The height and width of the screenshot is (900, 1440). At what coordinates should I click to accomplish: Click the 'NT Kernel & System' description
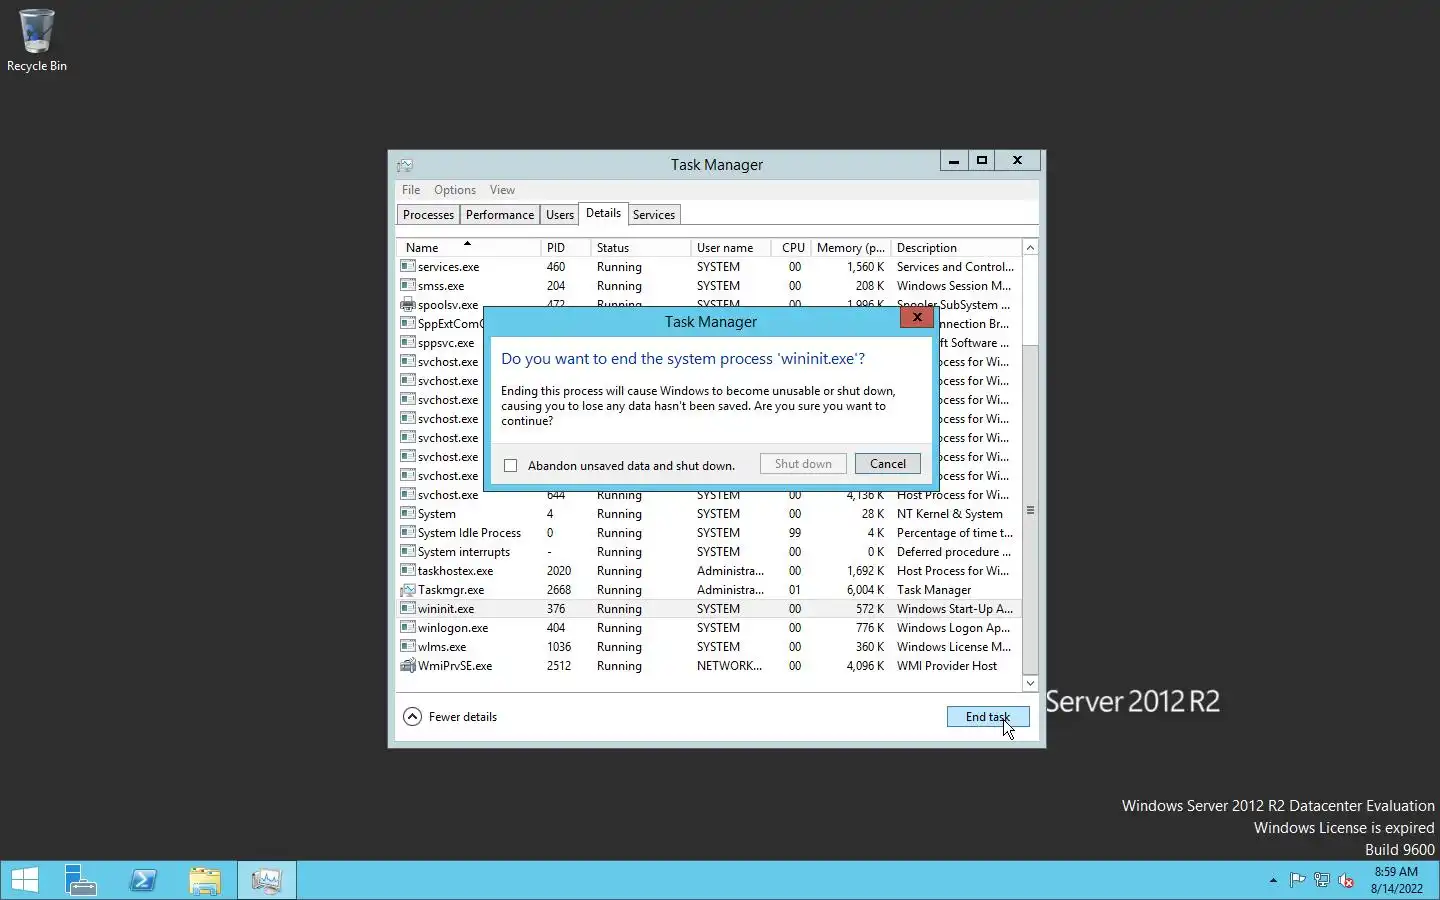950,514
